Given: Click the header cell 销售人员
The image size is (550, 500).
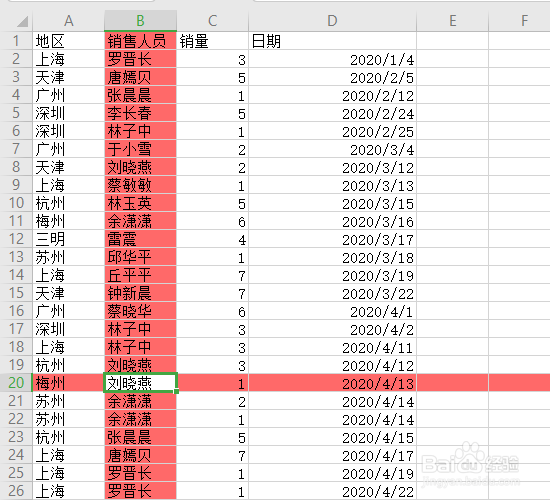Looking at the screenshot, I should click(140, 41).
